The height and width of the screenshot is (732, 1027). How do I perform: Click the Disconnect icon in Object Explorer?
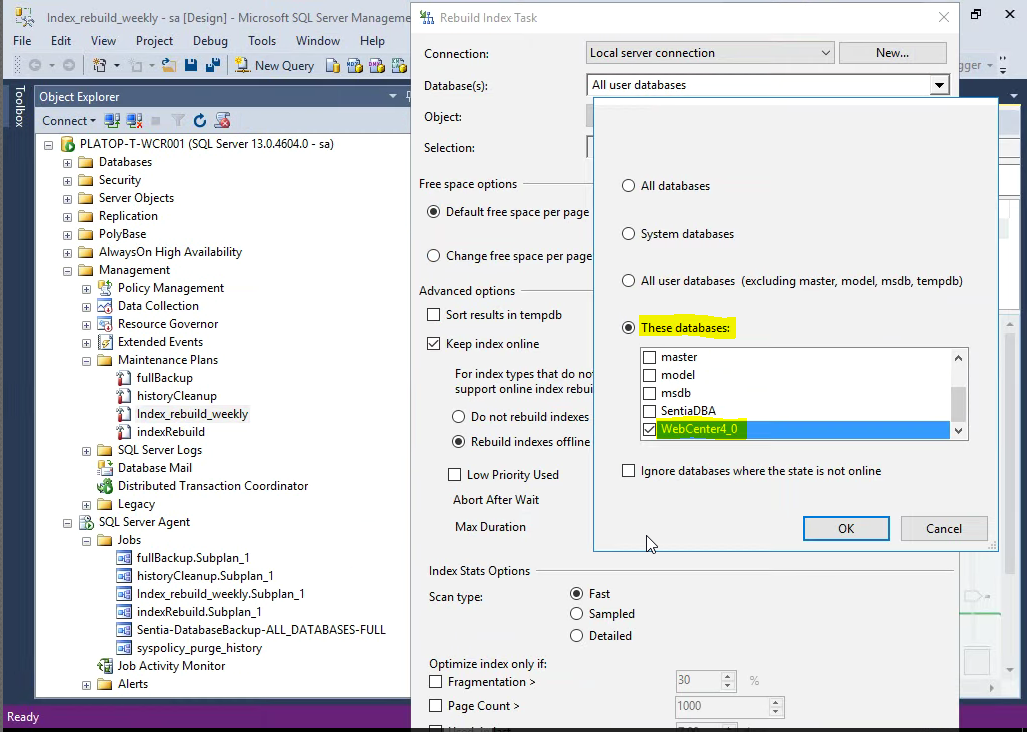coord(134,121)
